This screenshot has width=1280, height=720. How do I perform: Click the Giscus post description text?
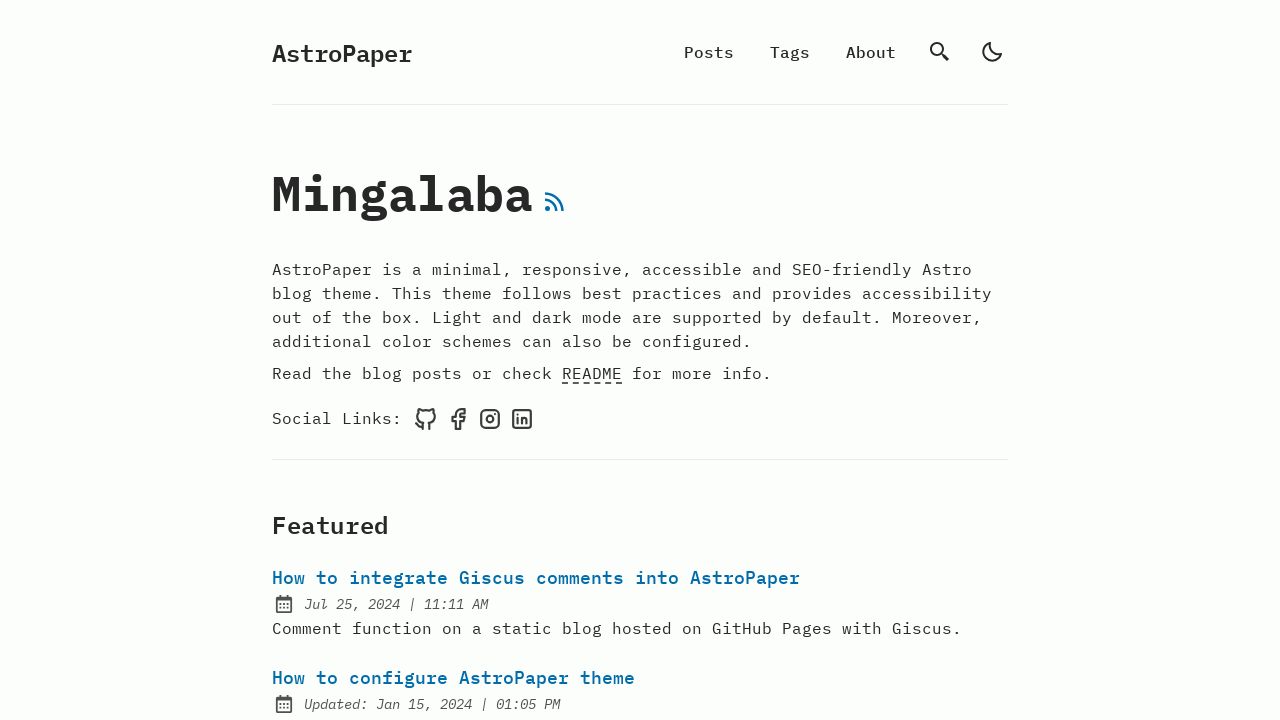(x=617, y=629)
